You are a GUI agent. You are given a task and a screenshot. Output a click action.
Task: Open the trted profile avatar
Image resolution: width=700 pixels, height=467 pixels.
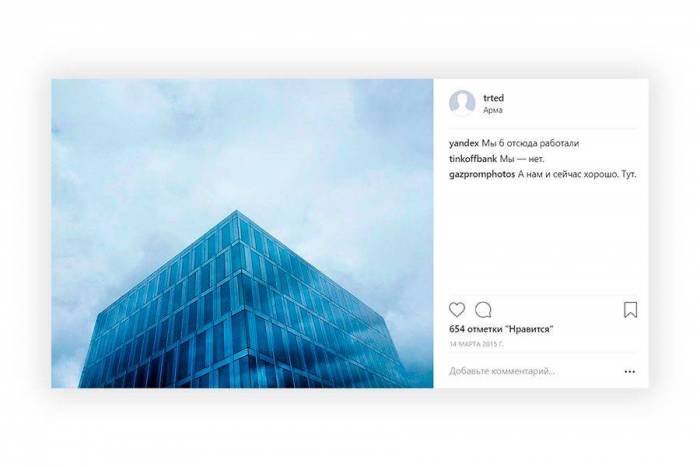point(462,103)
